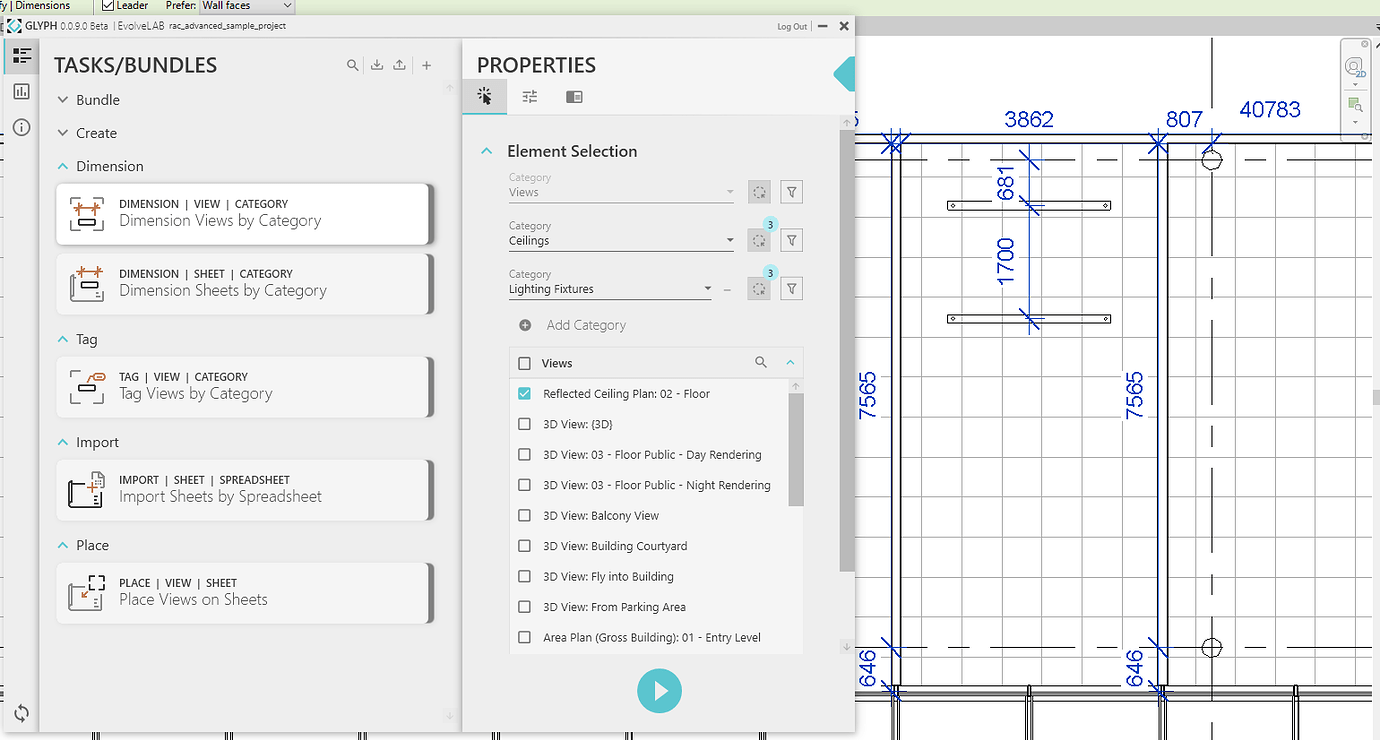Run the task with the play button
Viewport: 1380px width, 740px height.
pos(659,690)
